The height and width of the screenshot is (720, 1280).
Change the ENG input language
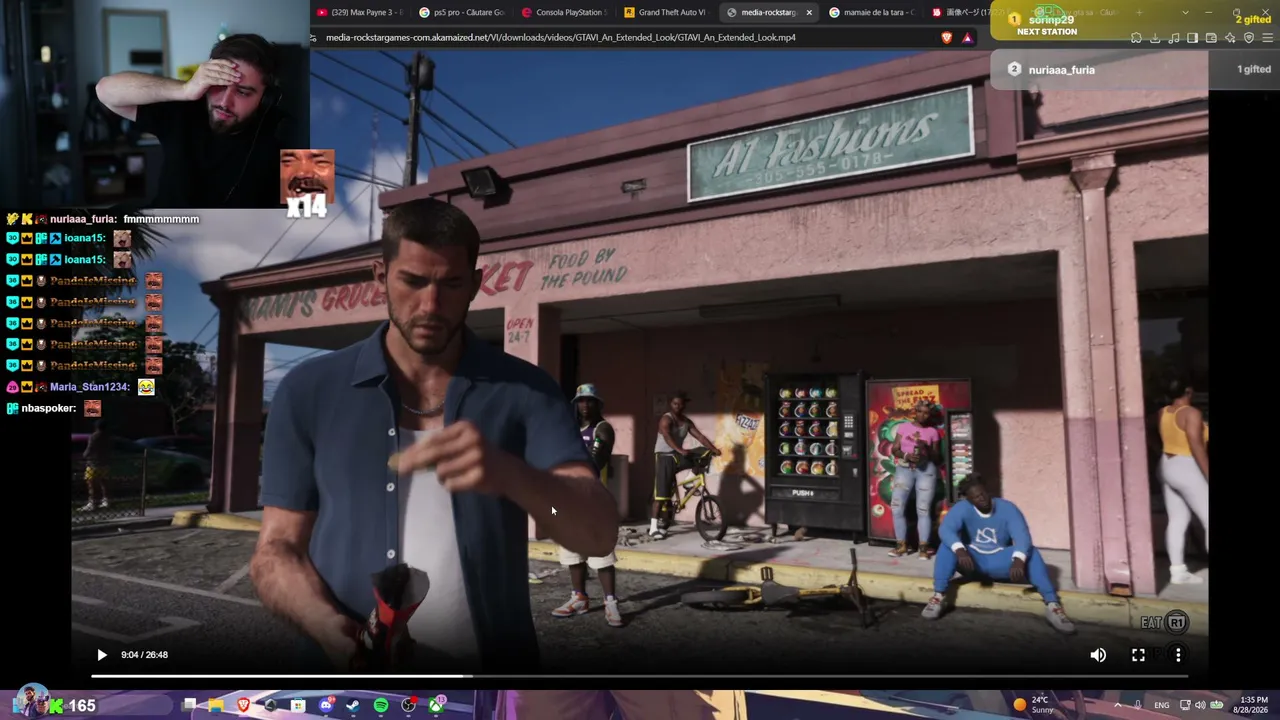click(x=1161, y=705)
